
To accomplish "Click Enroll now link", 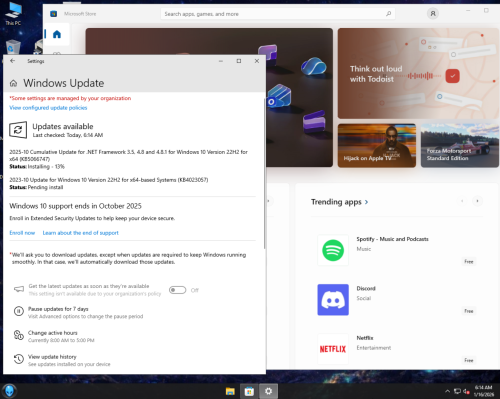I will pos(22,233).
